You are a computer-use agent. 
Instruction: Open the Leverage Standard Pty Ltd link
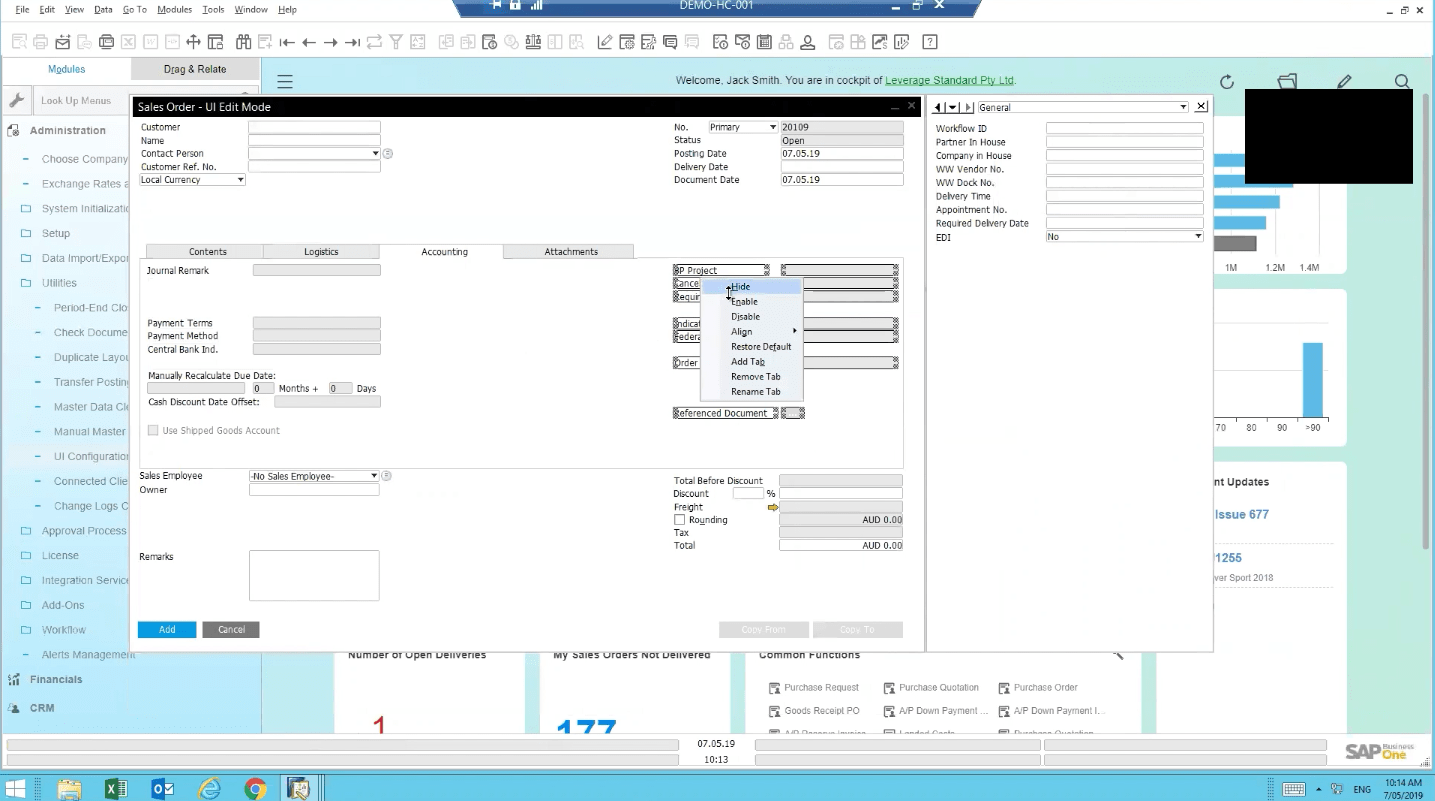[949, 80]
